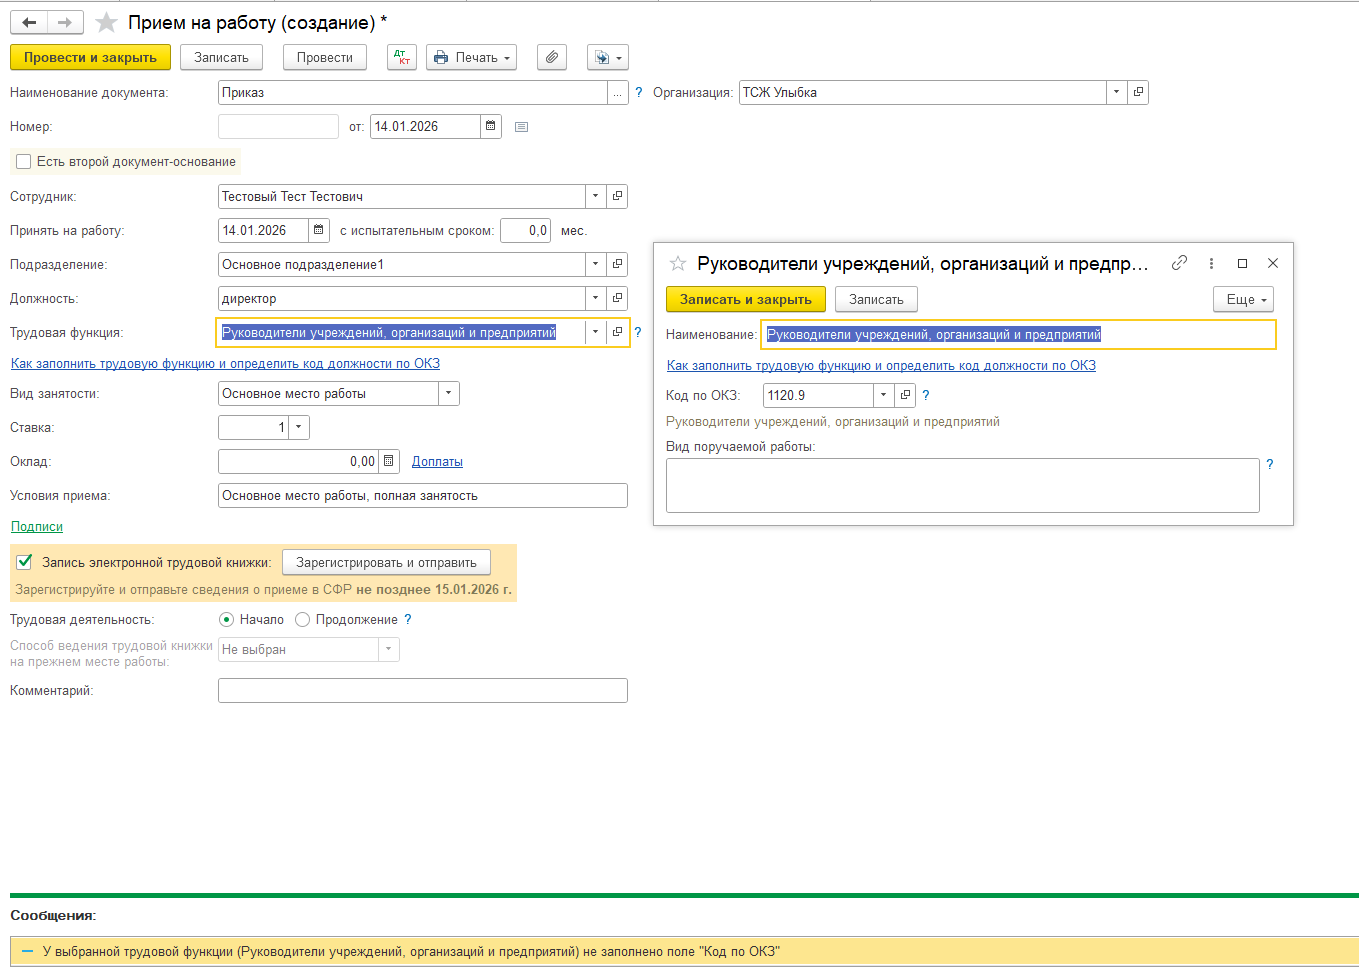
Task: Open the Дт/Кт accounting entries icon
Action: coord(402,57)
